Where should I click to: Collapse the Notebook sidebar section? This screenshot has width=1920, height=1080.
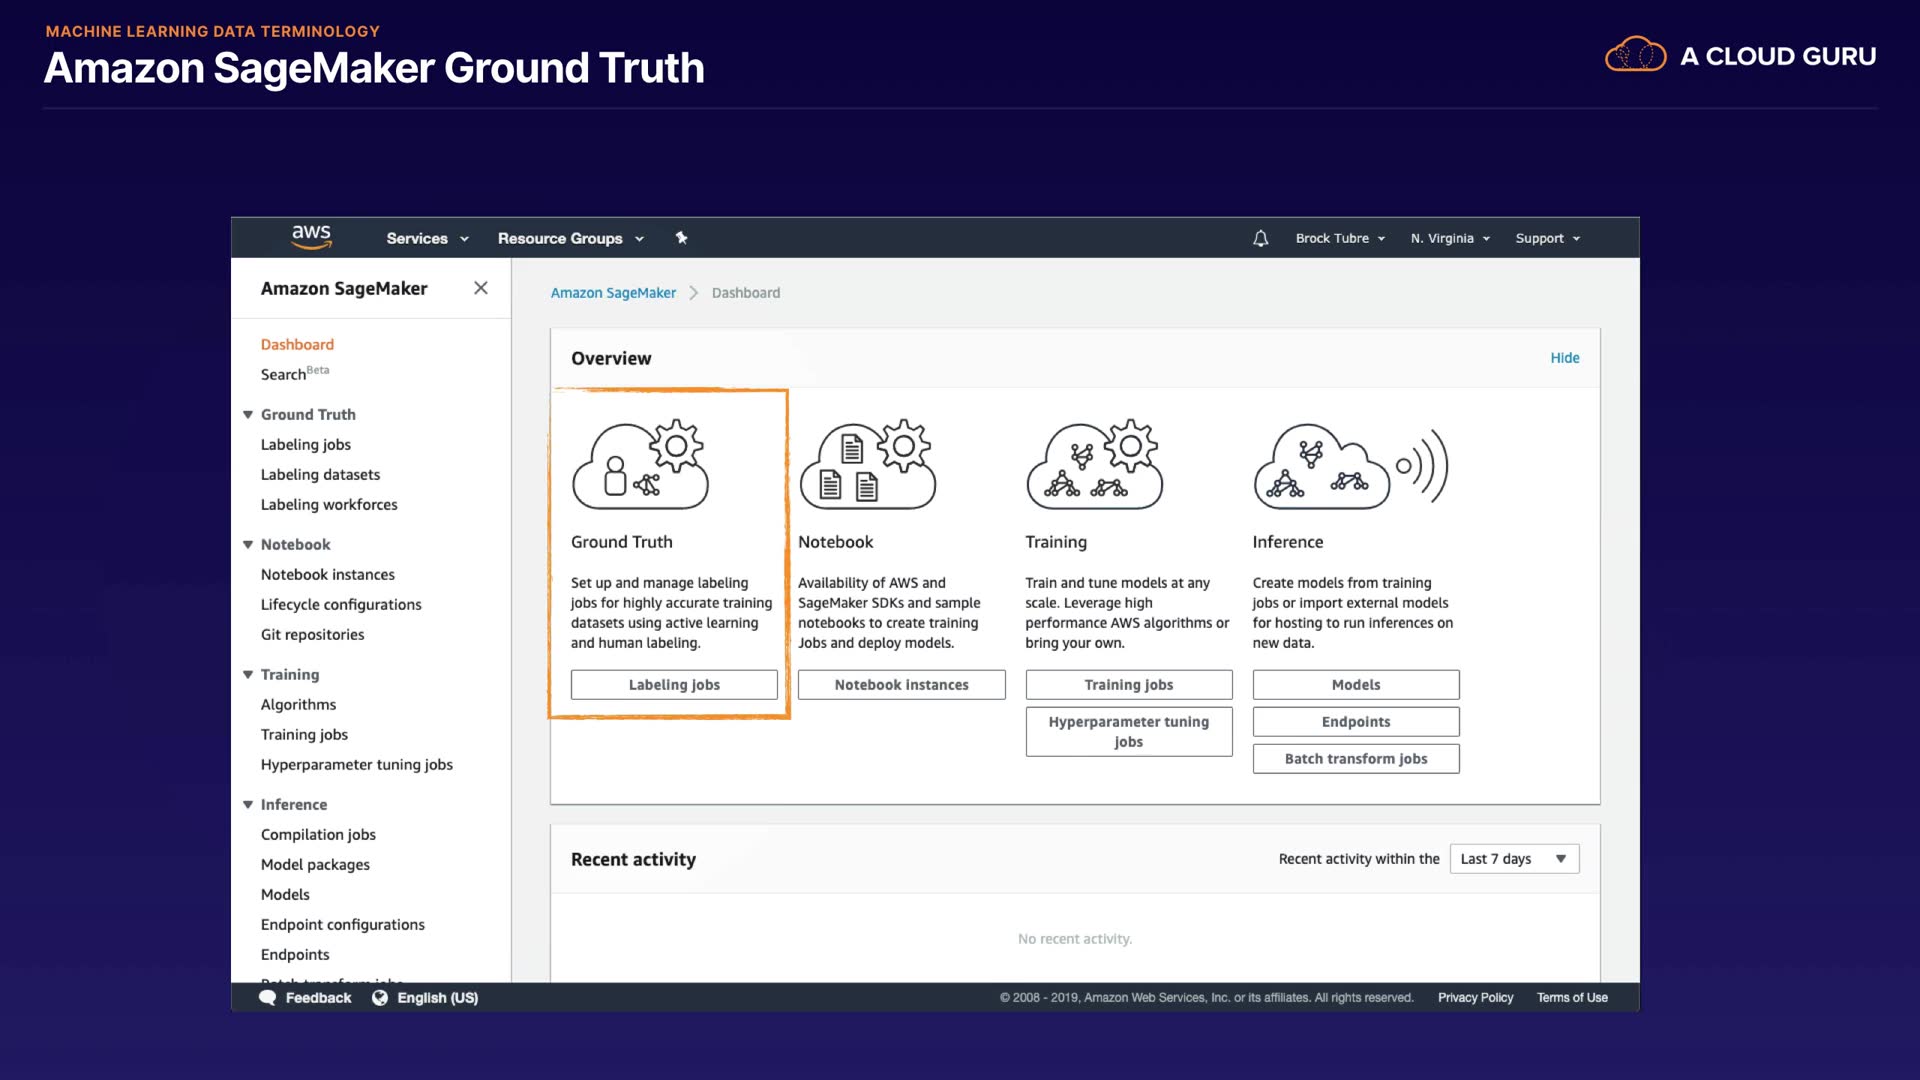tap(248, 544)
